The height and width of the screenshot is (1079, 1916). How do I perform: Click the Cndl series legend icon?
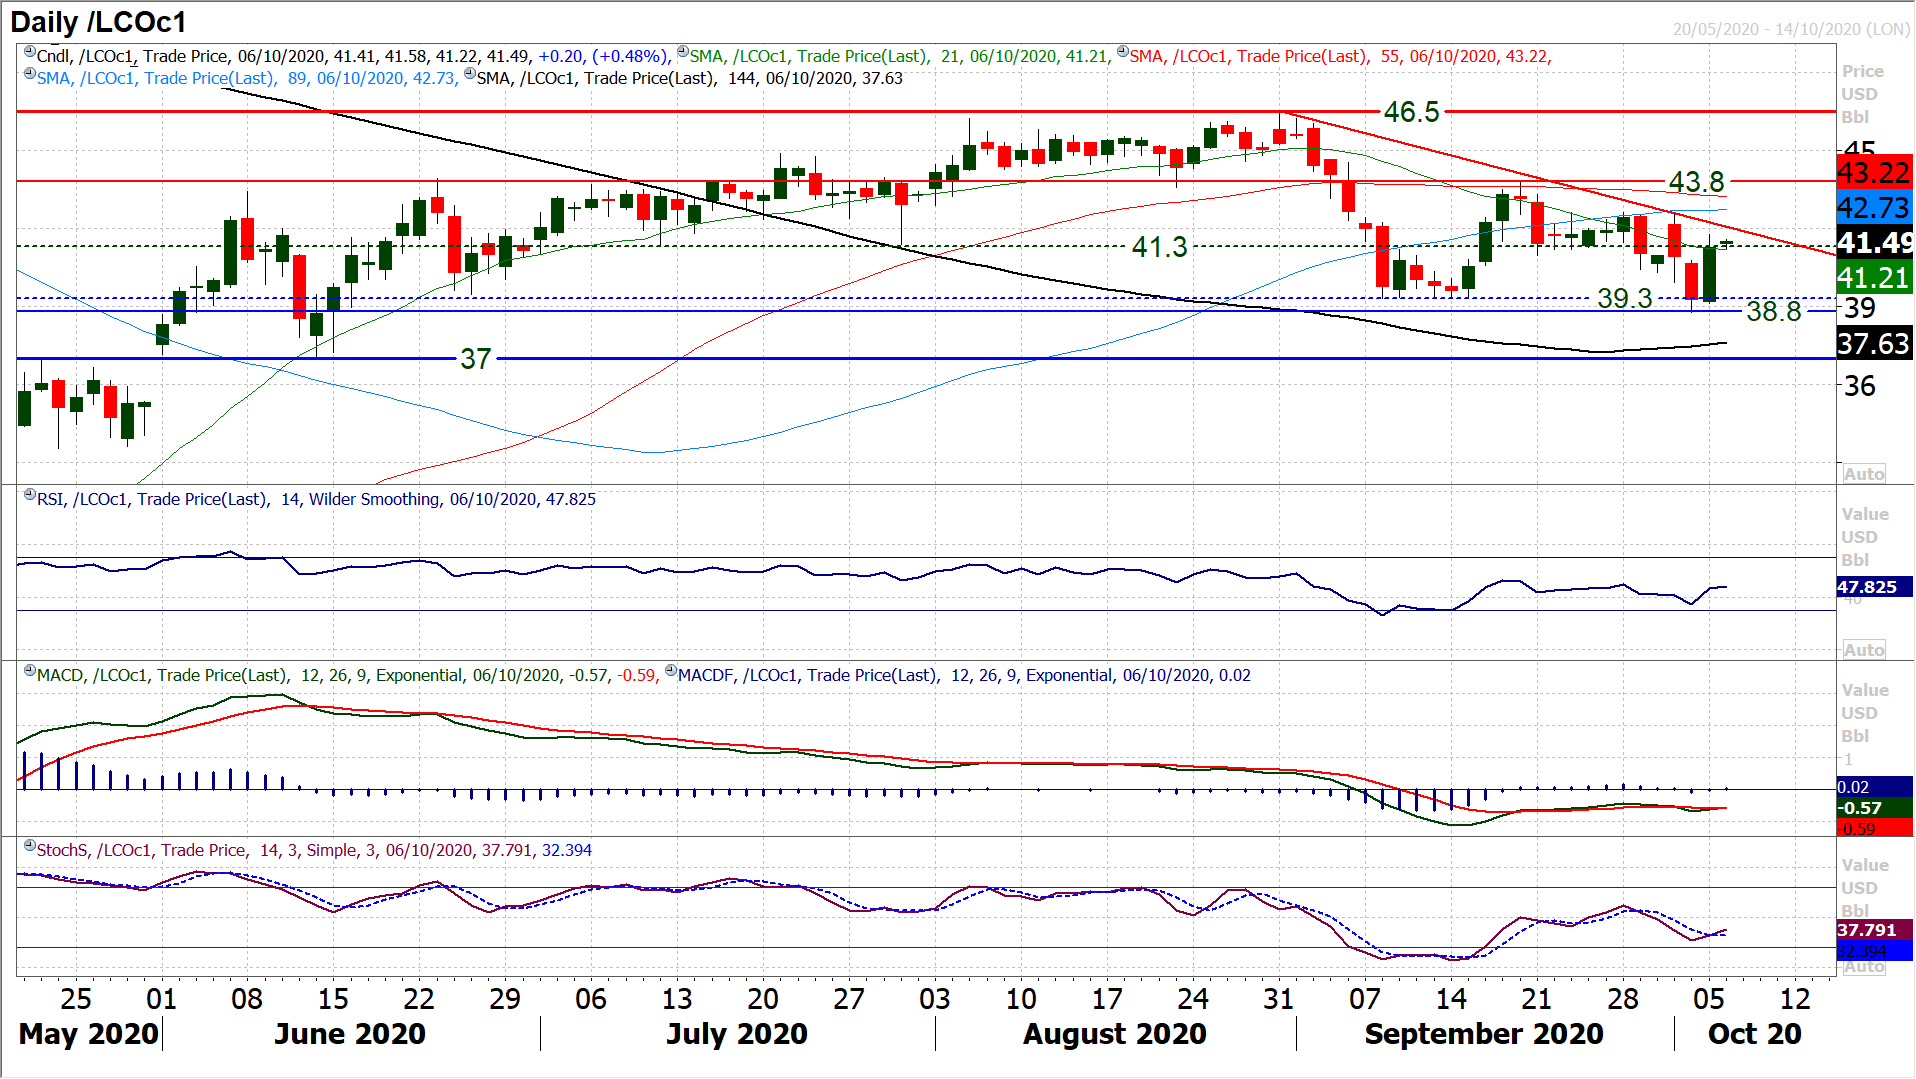(x=30, y=52)
